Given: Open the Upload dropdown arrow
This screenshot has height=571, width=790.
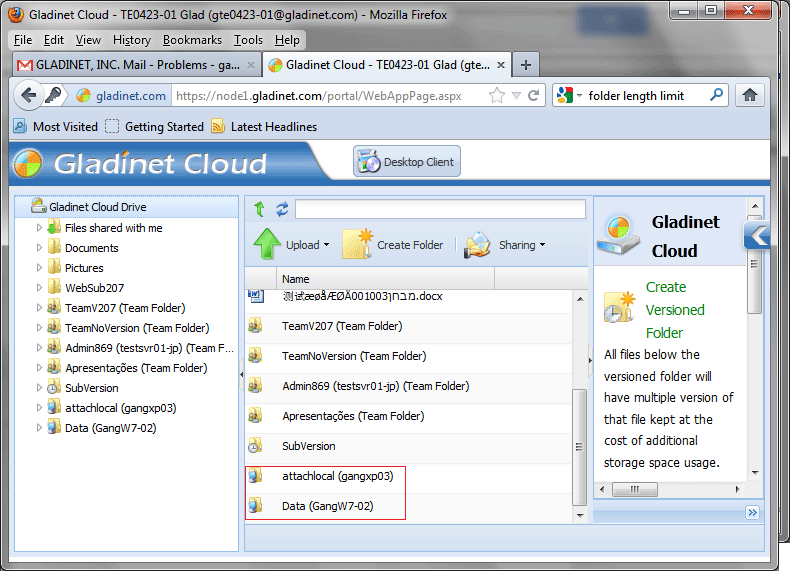Looking at the screenshot, I should pos(326,245).
